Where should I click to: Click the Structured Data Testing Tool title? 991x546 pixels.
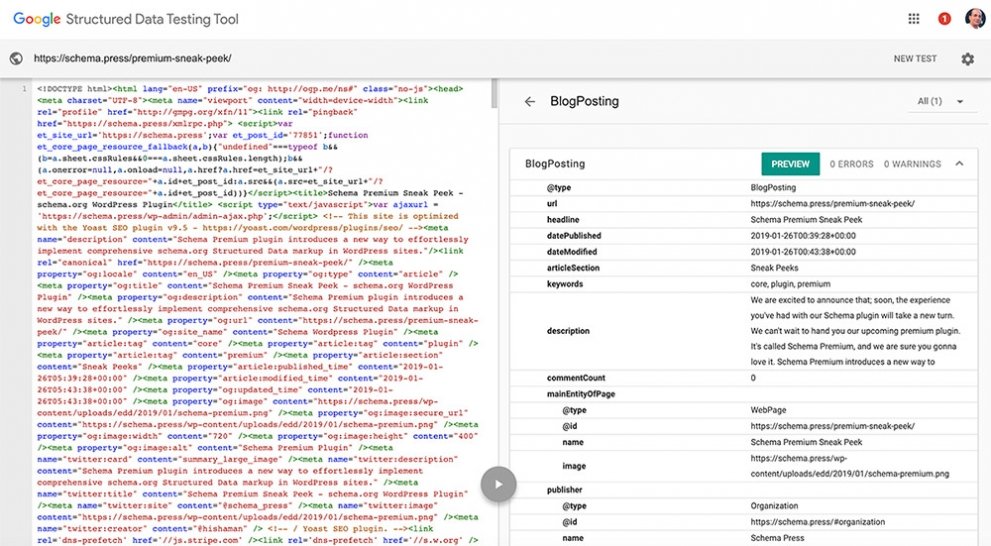[x=152, y=19]
